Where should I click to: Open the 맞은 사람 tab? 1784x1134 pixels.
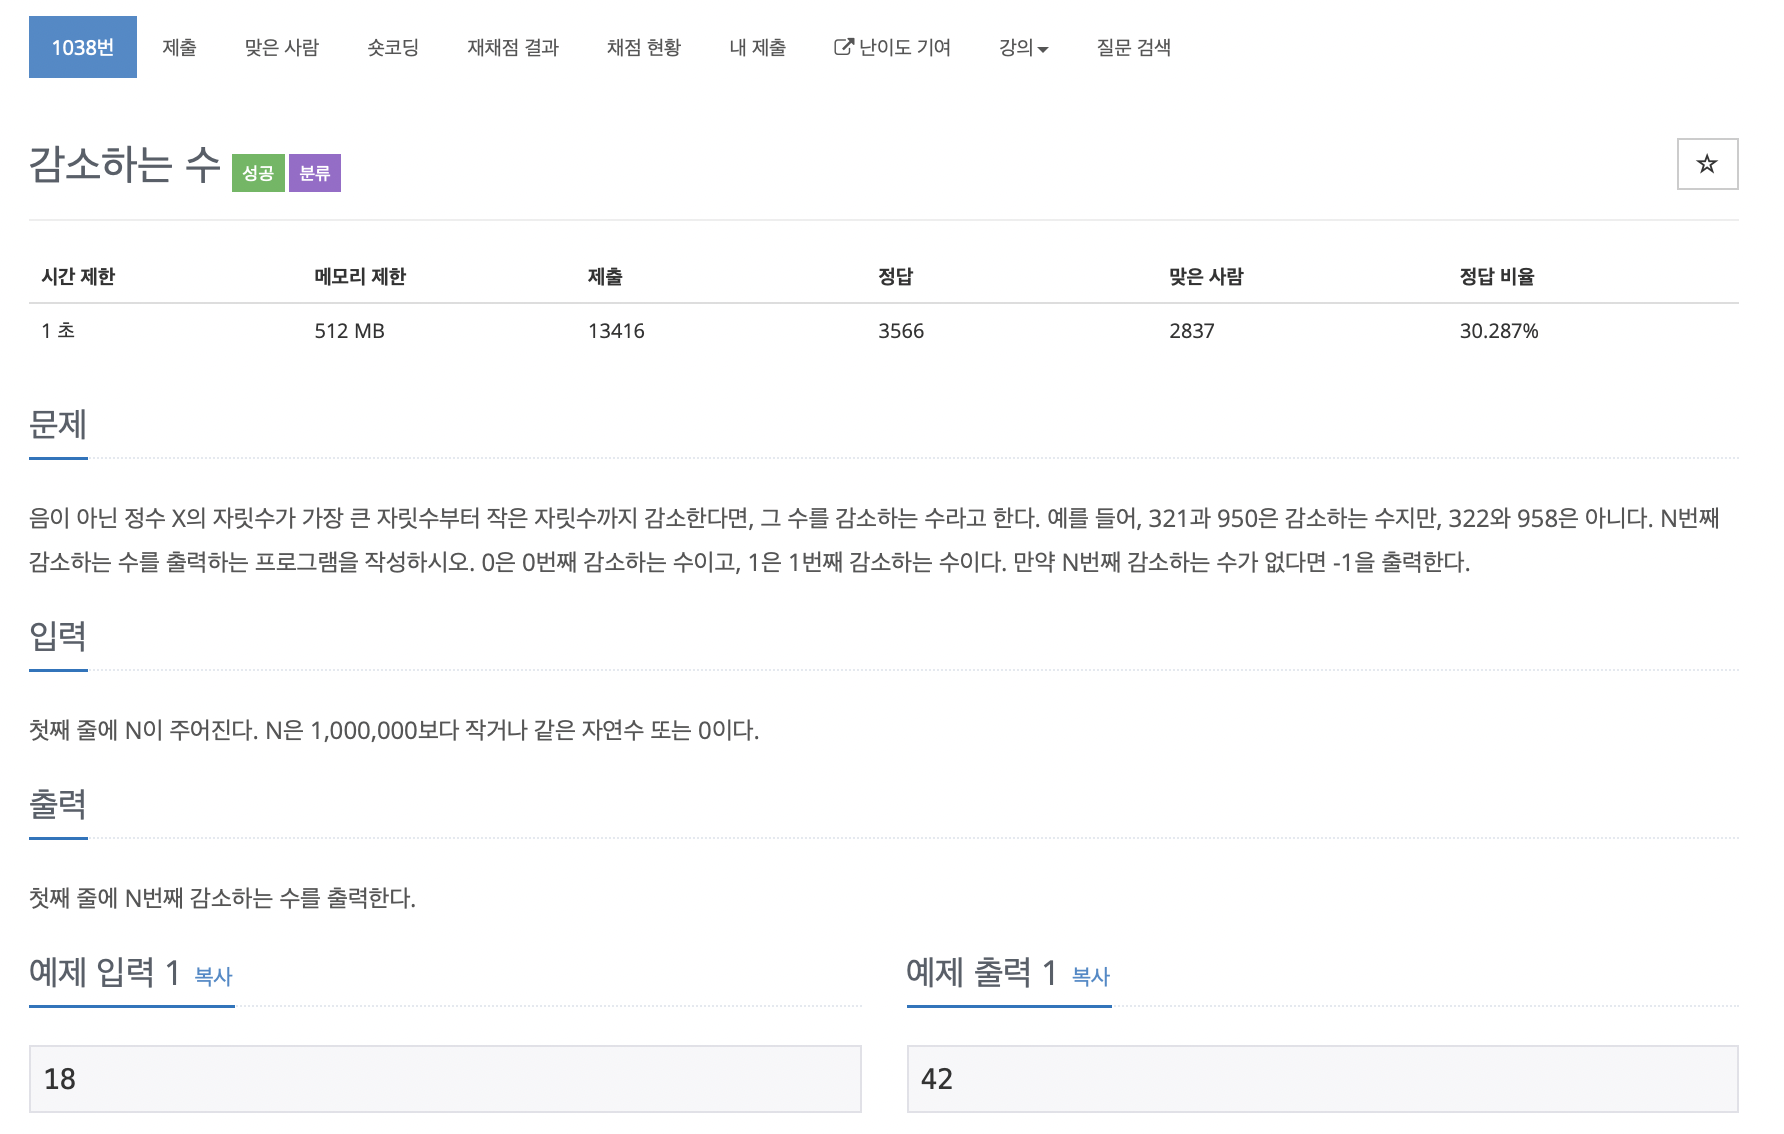(x=281, y=47)
